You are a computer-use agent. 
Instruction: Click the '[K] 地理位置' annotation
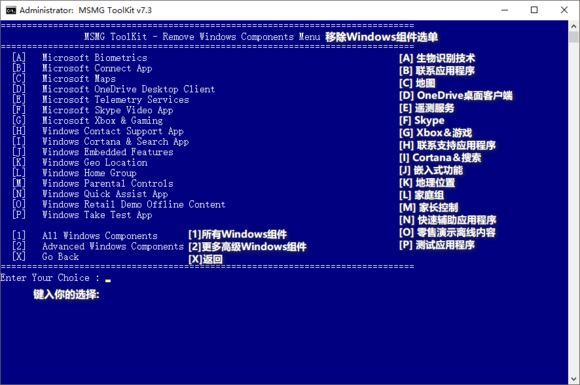[x=427, y=183]
